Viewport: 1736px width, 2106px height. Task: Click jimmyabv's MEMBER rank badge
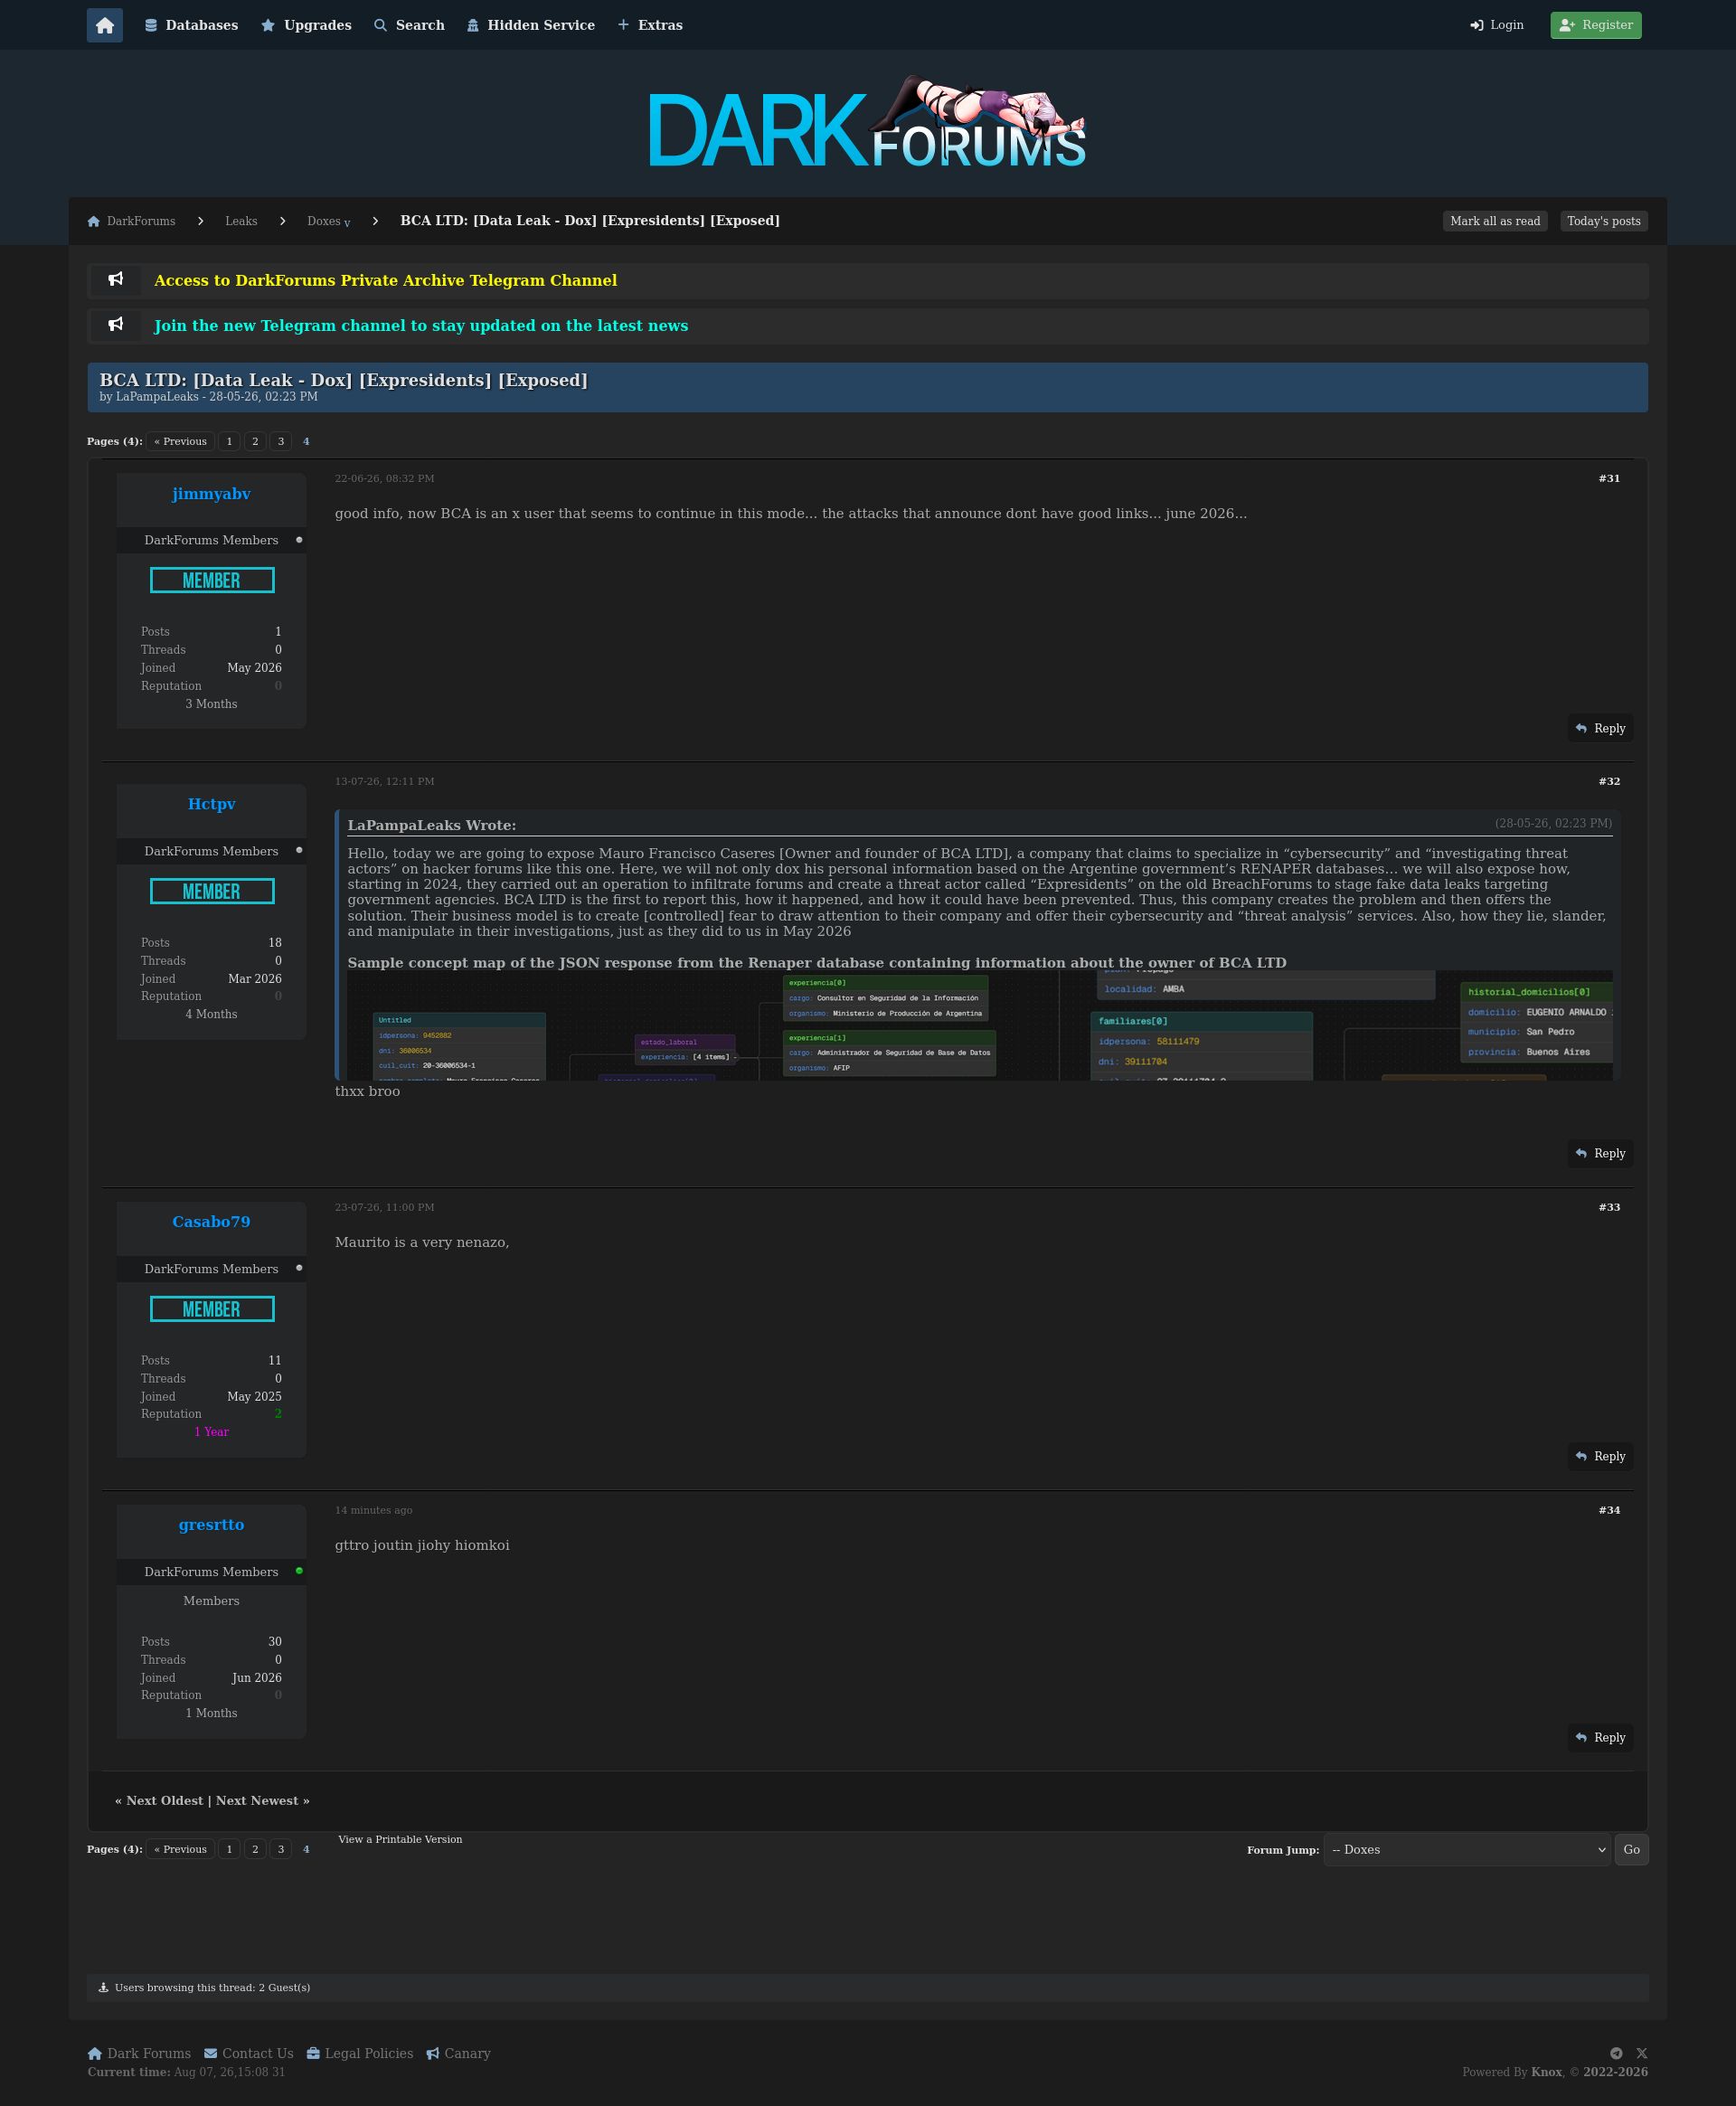coord(211,580)
